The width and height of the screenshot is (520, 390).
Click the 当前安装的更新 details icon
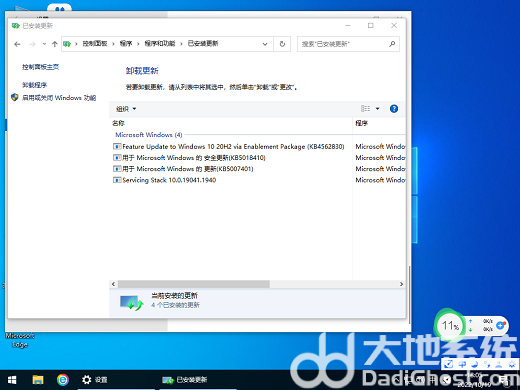click(131, 302)
